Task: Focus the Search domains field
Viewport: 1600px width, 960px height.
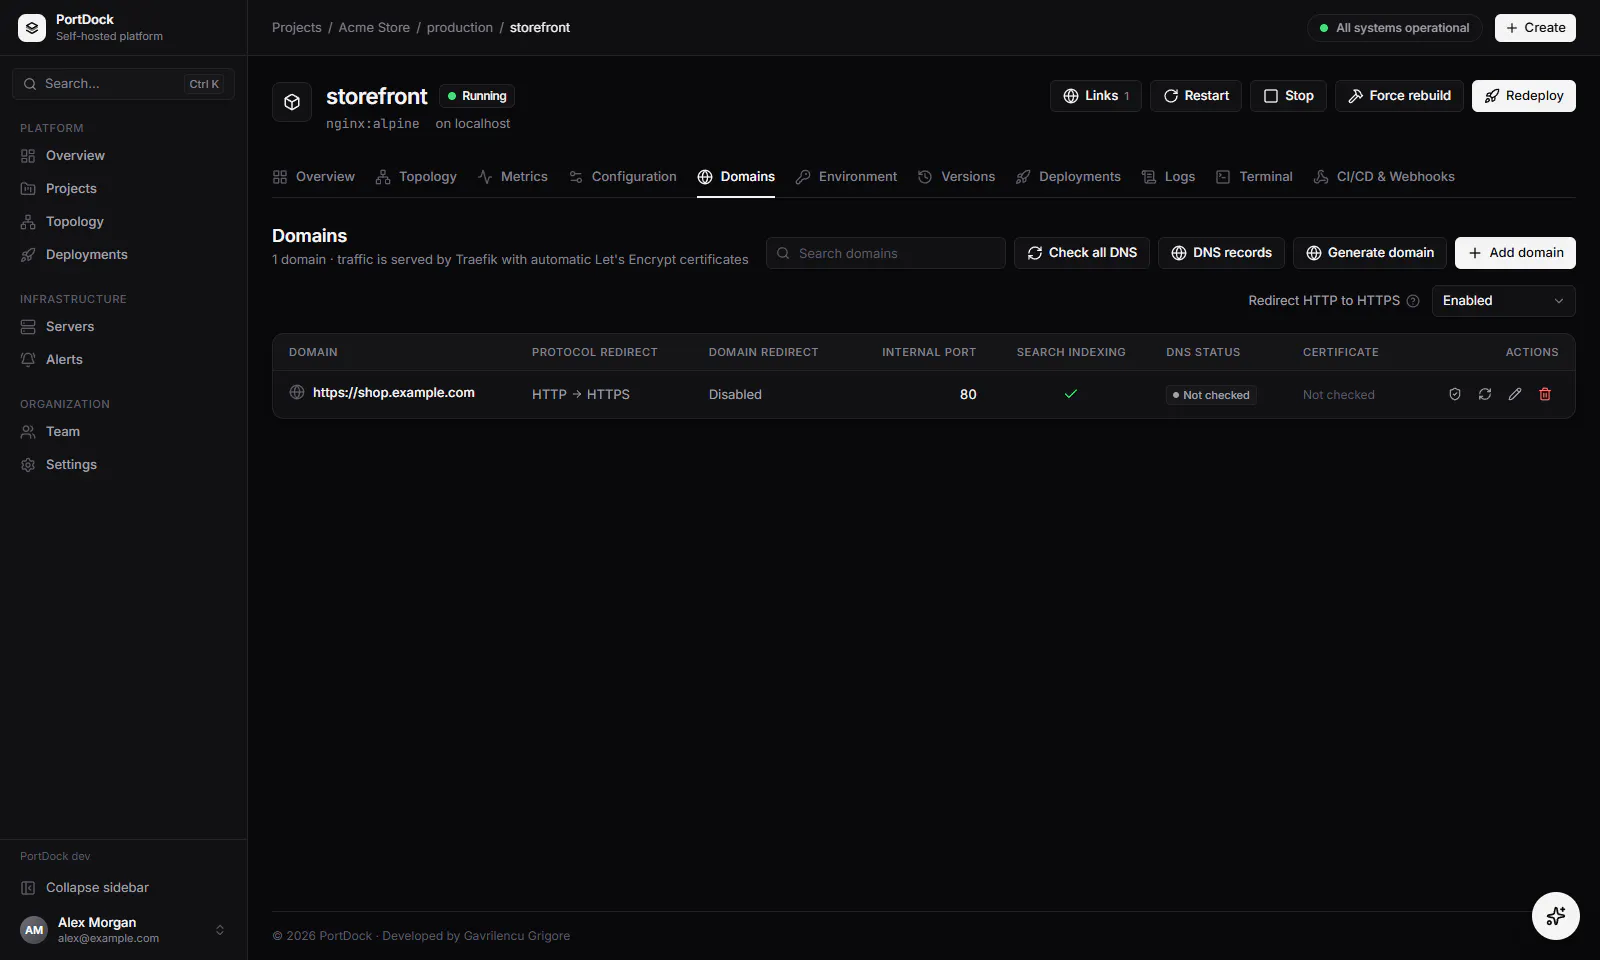Action: [x=886, y=253]
